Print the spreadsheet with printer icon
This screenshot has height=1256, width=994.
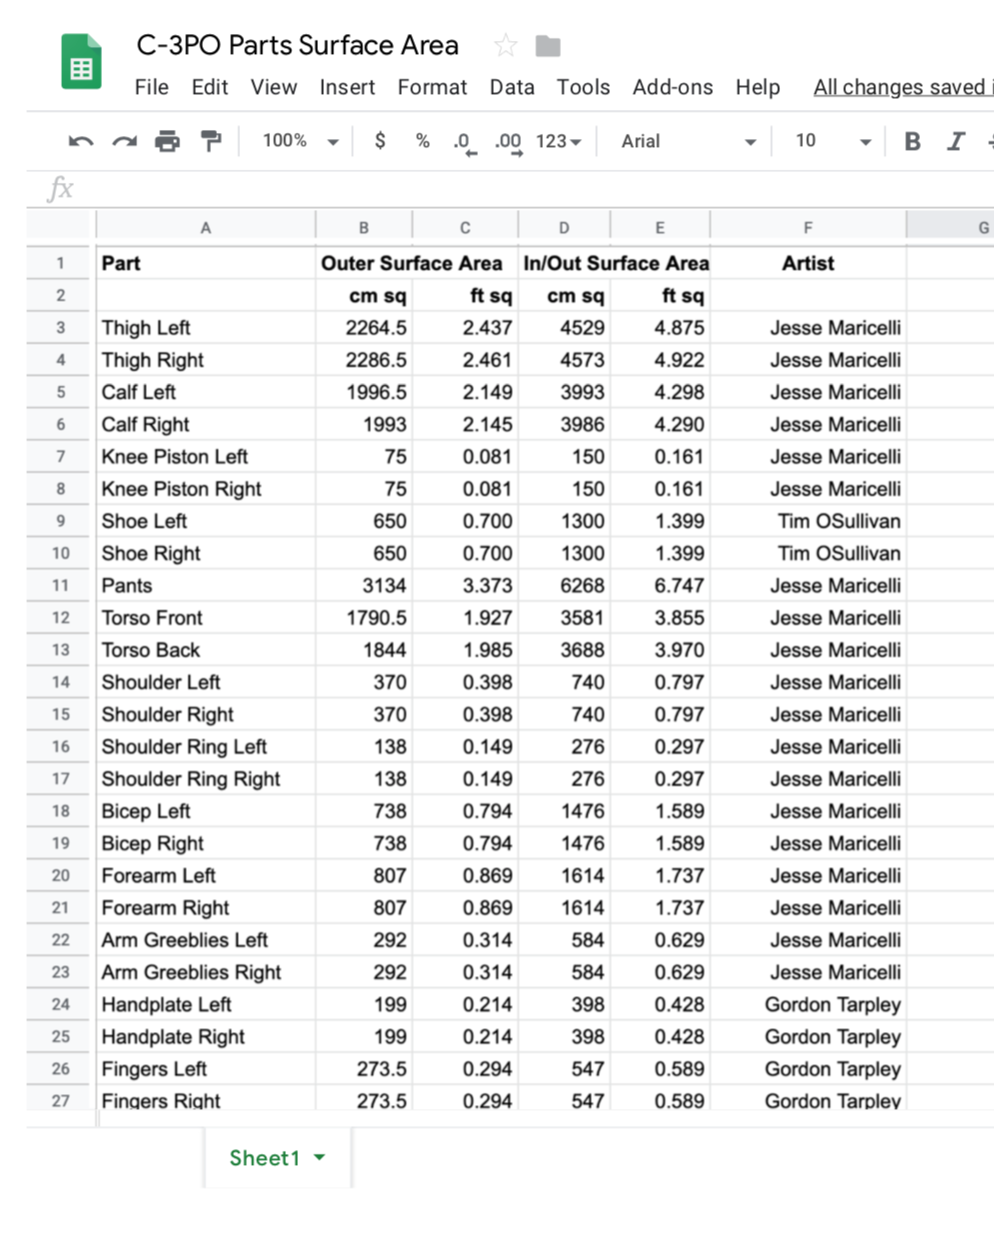[167, 141]
